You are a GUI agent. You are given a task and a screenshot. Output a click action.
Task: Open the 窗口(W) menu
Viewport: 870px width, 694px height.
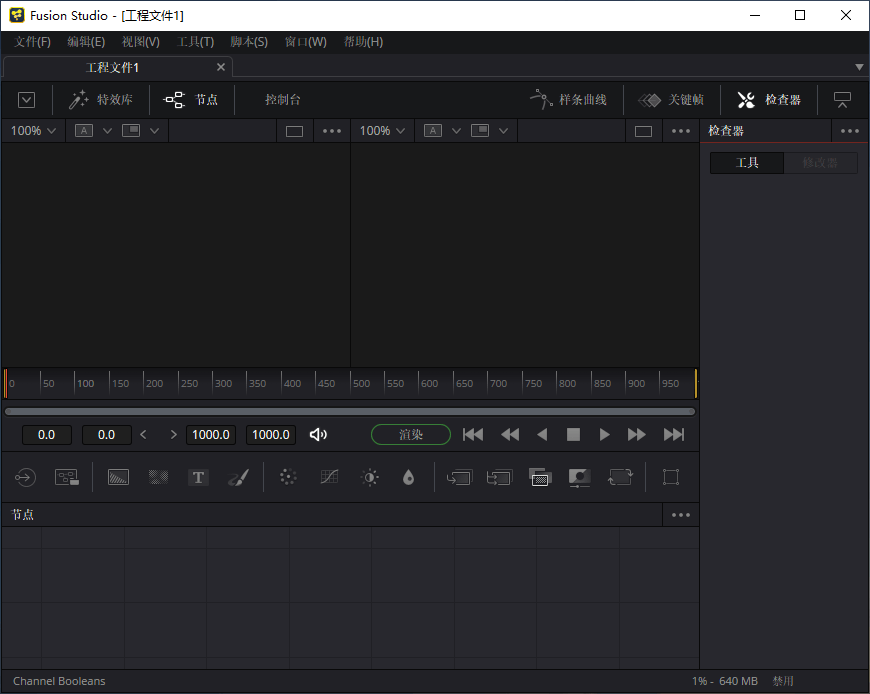pyautogui.click(x=306, y=42)
